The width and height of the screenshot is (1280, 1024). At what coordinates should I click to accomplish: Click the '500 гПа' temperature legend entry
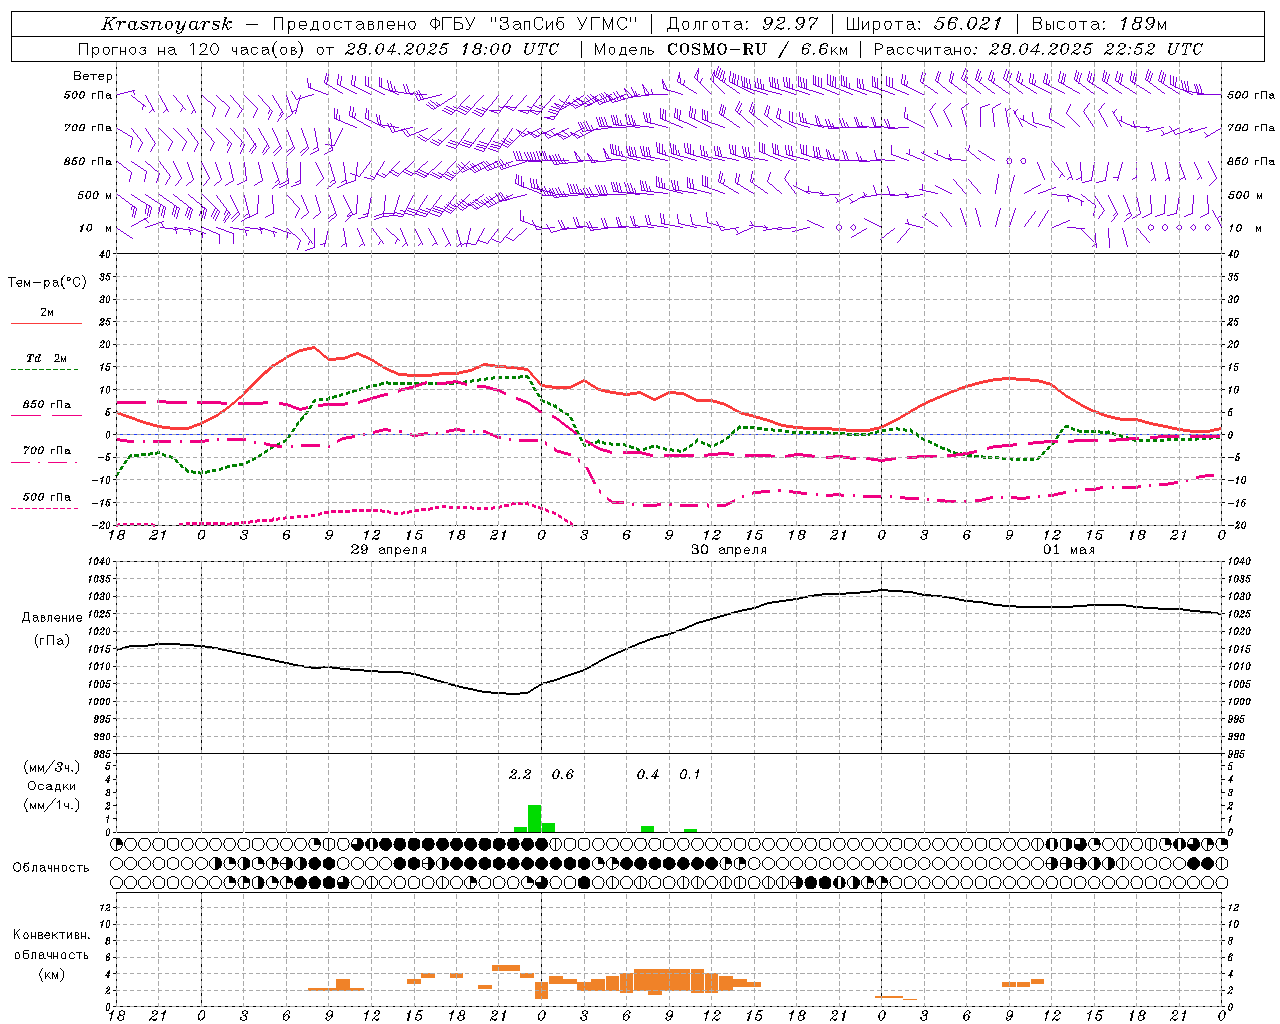click(47, 497)
